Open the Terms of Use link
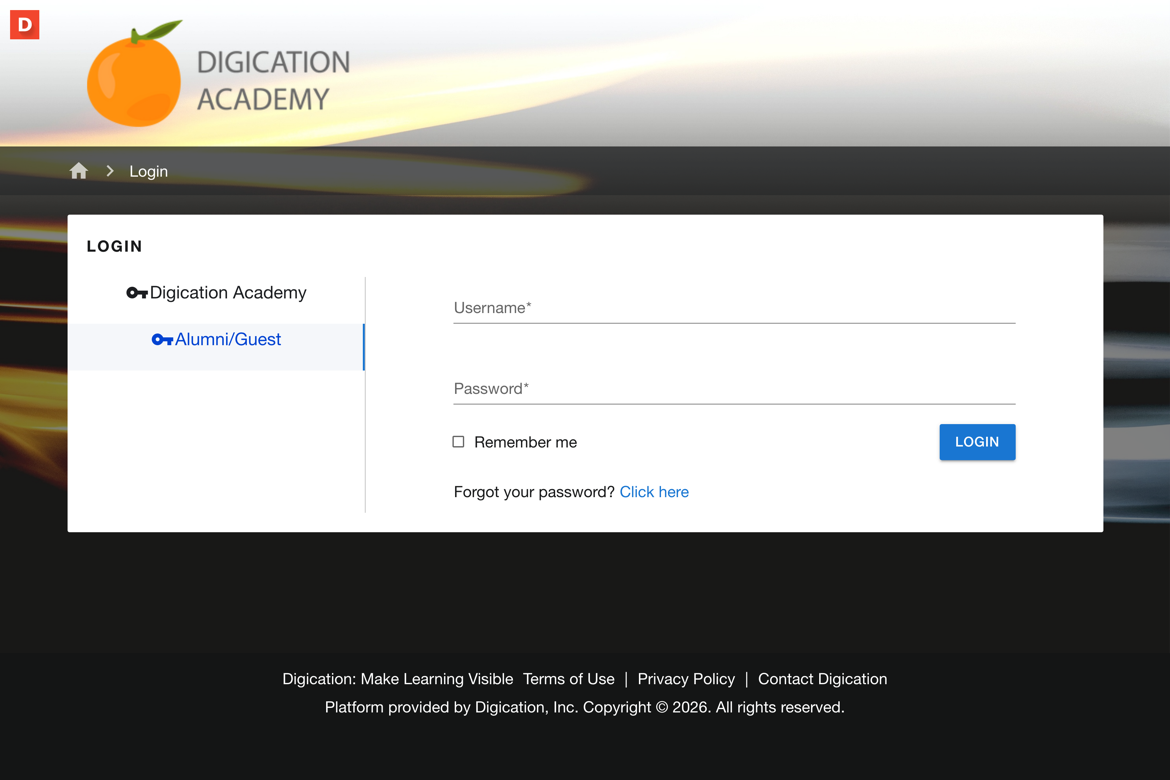The height and width of the screenshot is (780, 1170). pos(569,678)
